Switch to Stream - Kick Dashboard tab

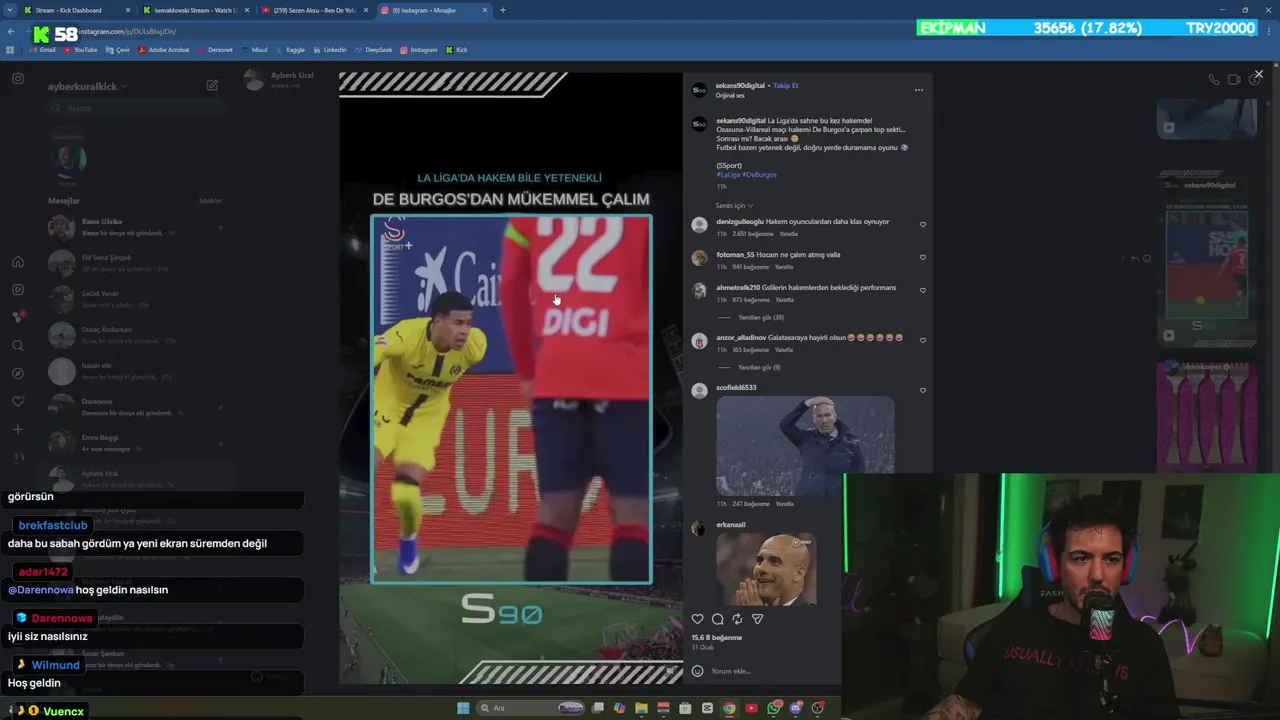(x=76, y=10)
